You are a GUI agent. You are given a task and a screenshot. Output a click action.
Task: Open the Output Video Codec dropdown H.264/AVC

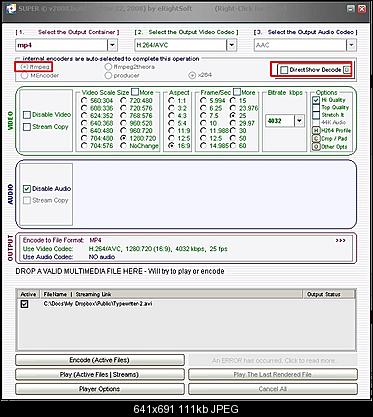coord(232,45)
